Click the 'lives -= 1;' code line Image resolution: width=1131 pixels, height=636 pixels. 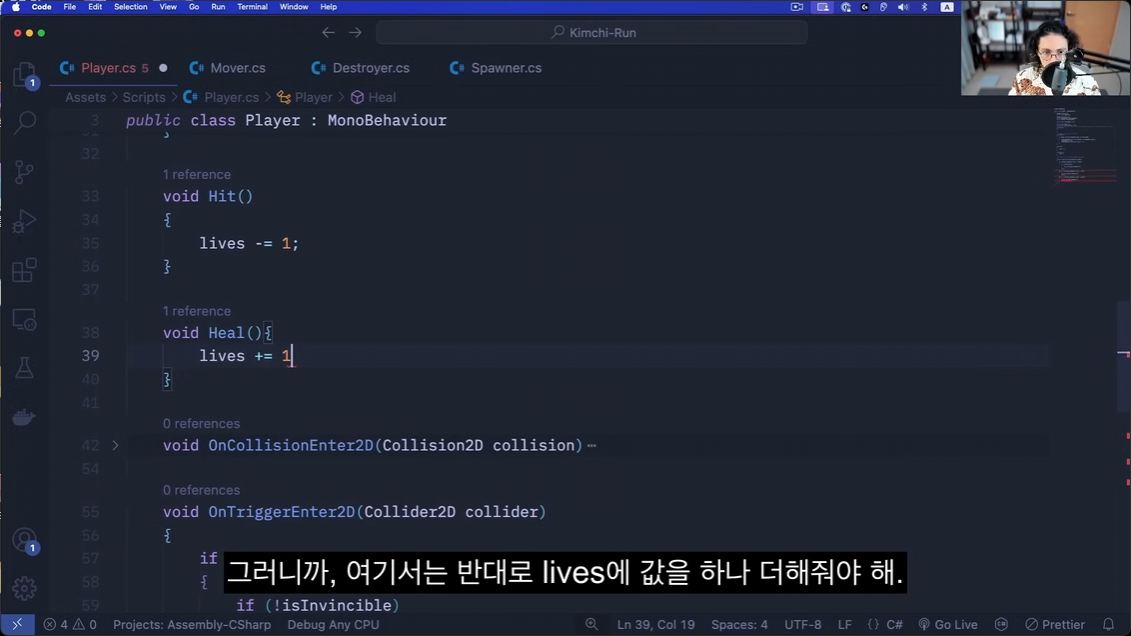tap(249, 244)
